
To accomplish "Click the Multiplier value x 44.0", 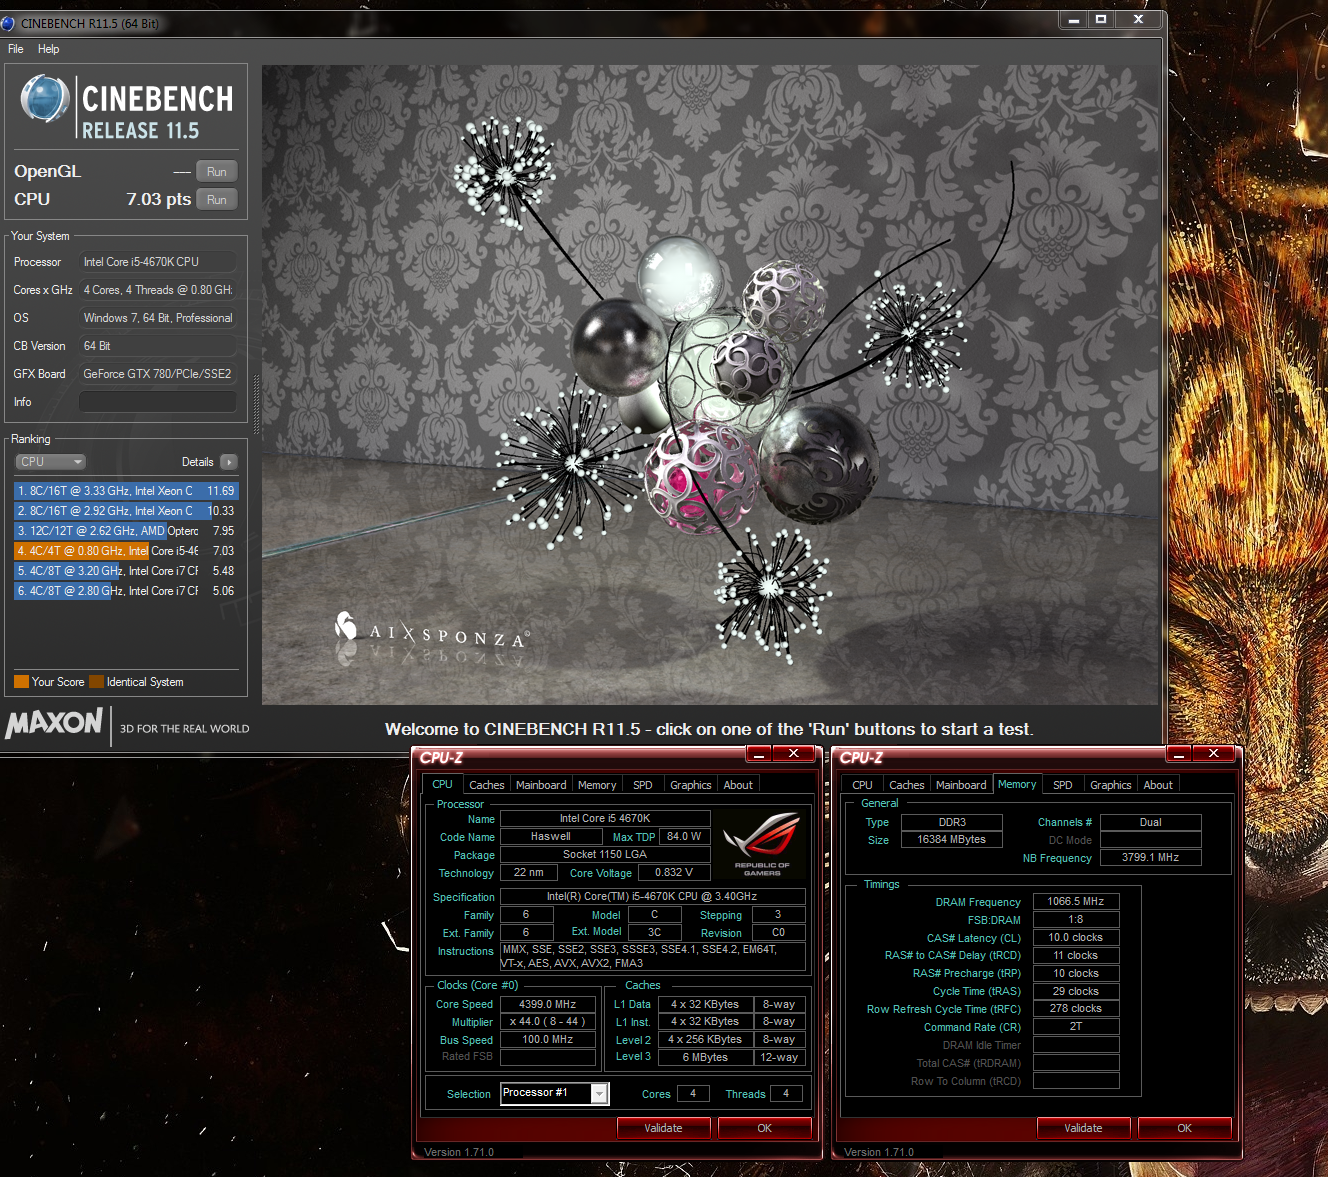I will click(x=548, y=1022).
